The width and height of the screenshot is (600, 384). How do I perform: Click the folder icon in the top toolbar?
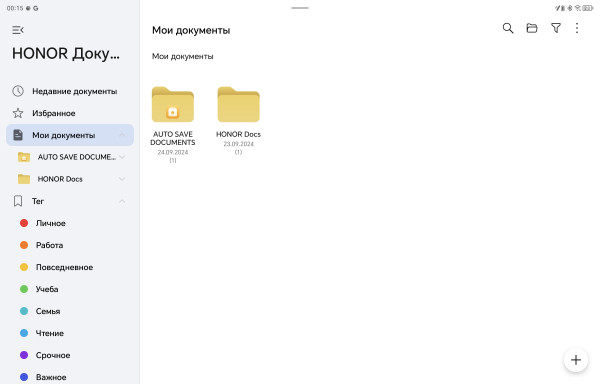532,28
